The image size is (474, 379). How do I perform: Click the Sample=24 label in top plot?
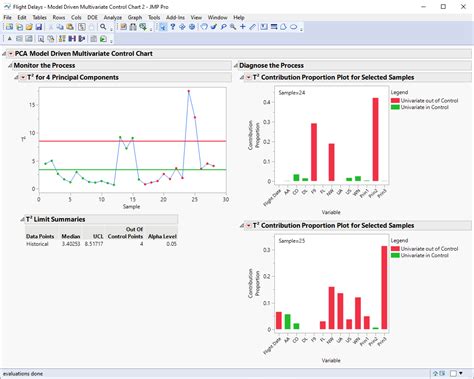click(x=292, y=93)
